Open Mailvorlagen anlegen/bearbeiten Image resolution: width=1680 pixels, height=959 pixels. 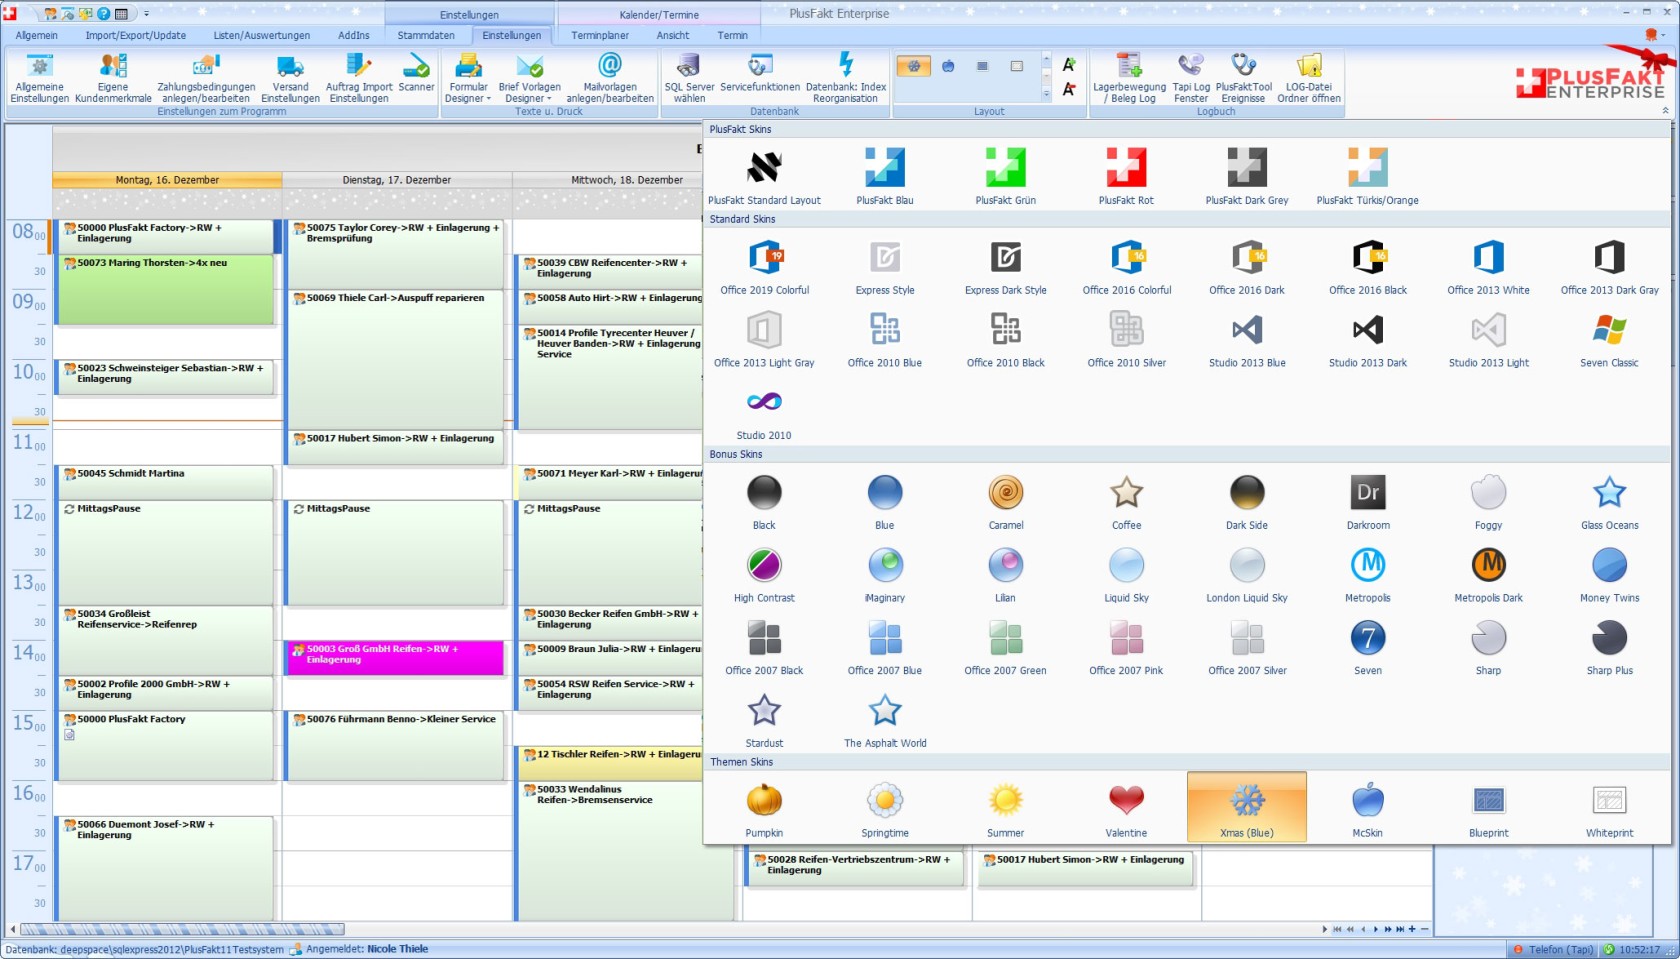610,78
